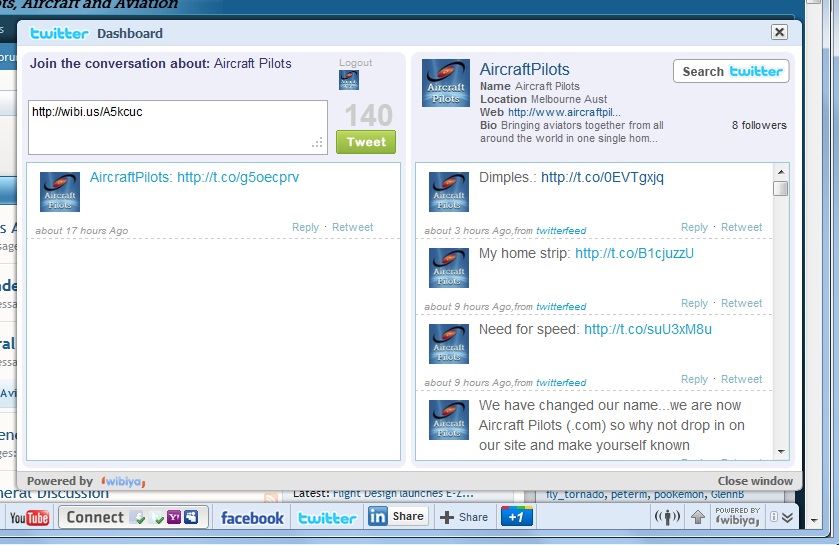Click the page scrollbar down arrow
Viewport: 840px width, 545px height.
click(x=814, y=520)
